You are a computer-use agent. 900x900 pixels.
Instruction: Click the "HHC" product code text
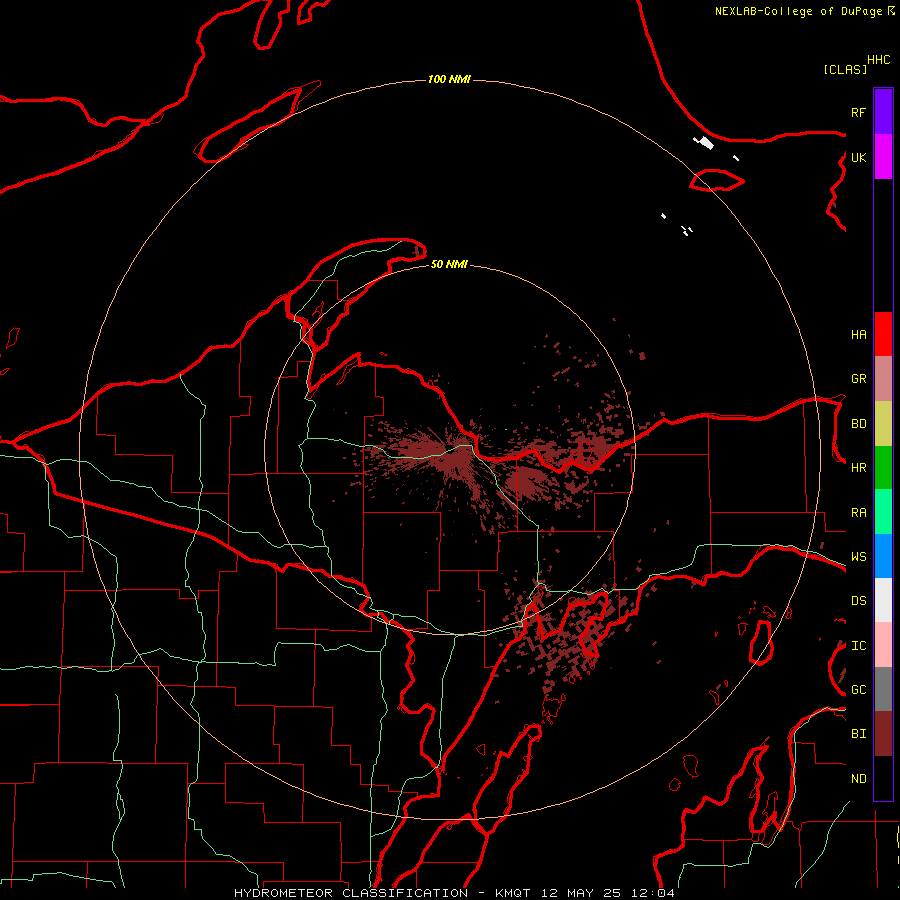[x=878, y=60]
